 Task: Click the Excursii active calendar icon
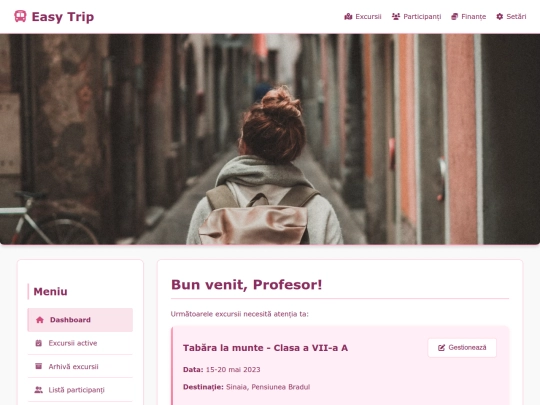[39, 343]
